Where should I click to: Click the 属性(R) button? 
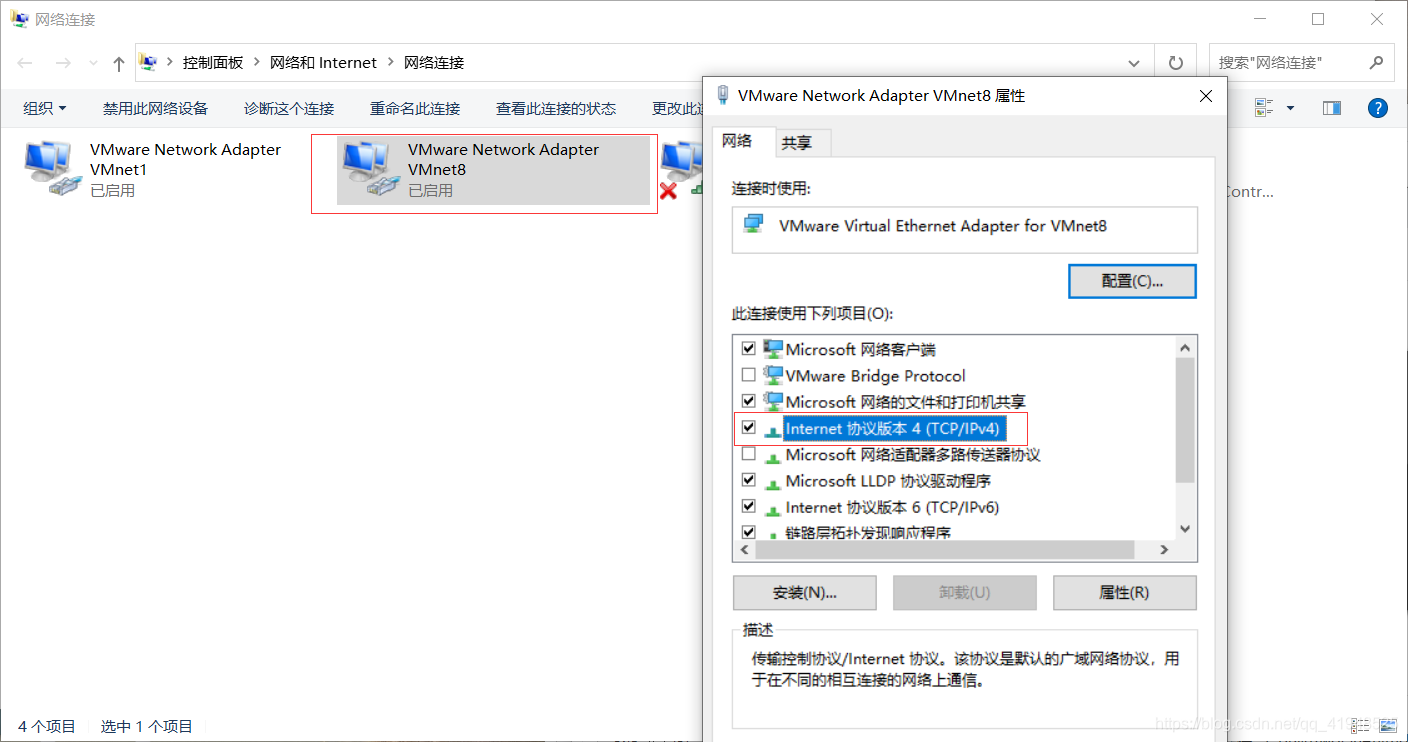click(x=1125, y=592)
